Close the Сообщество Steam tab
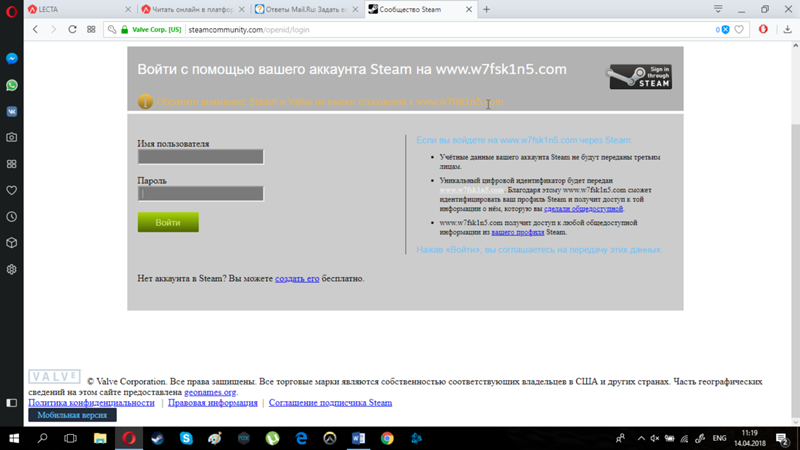Screen dimensions: 800x450 [x=469, y=9]
